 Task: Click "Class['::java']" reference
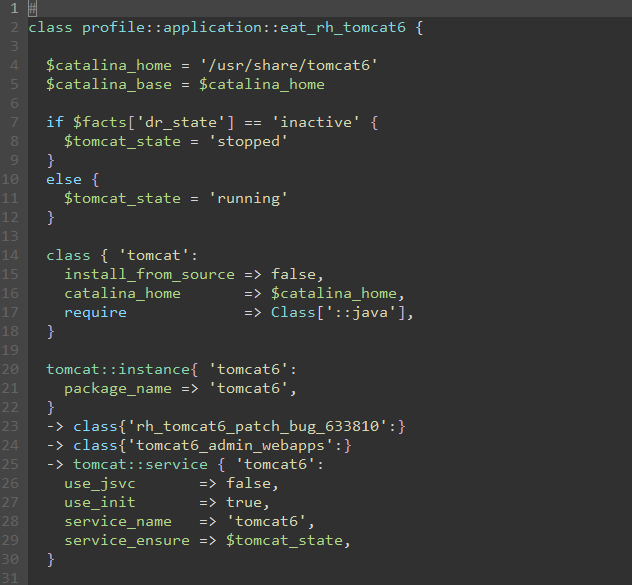point(338,312)
